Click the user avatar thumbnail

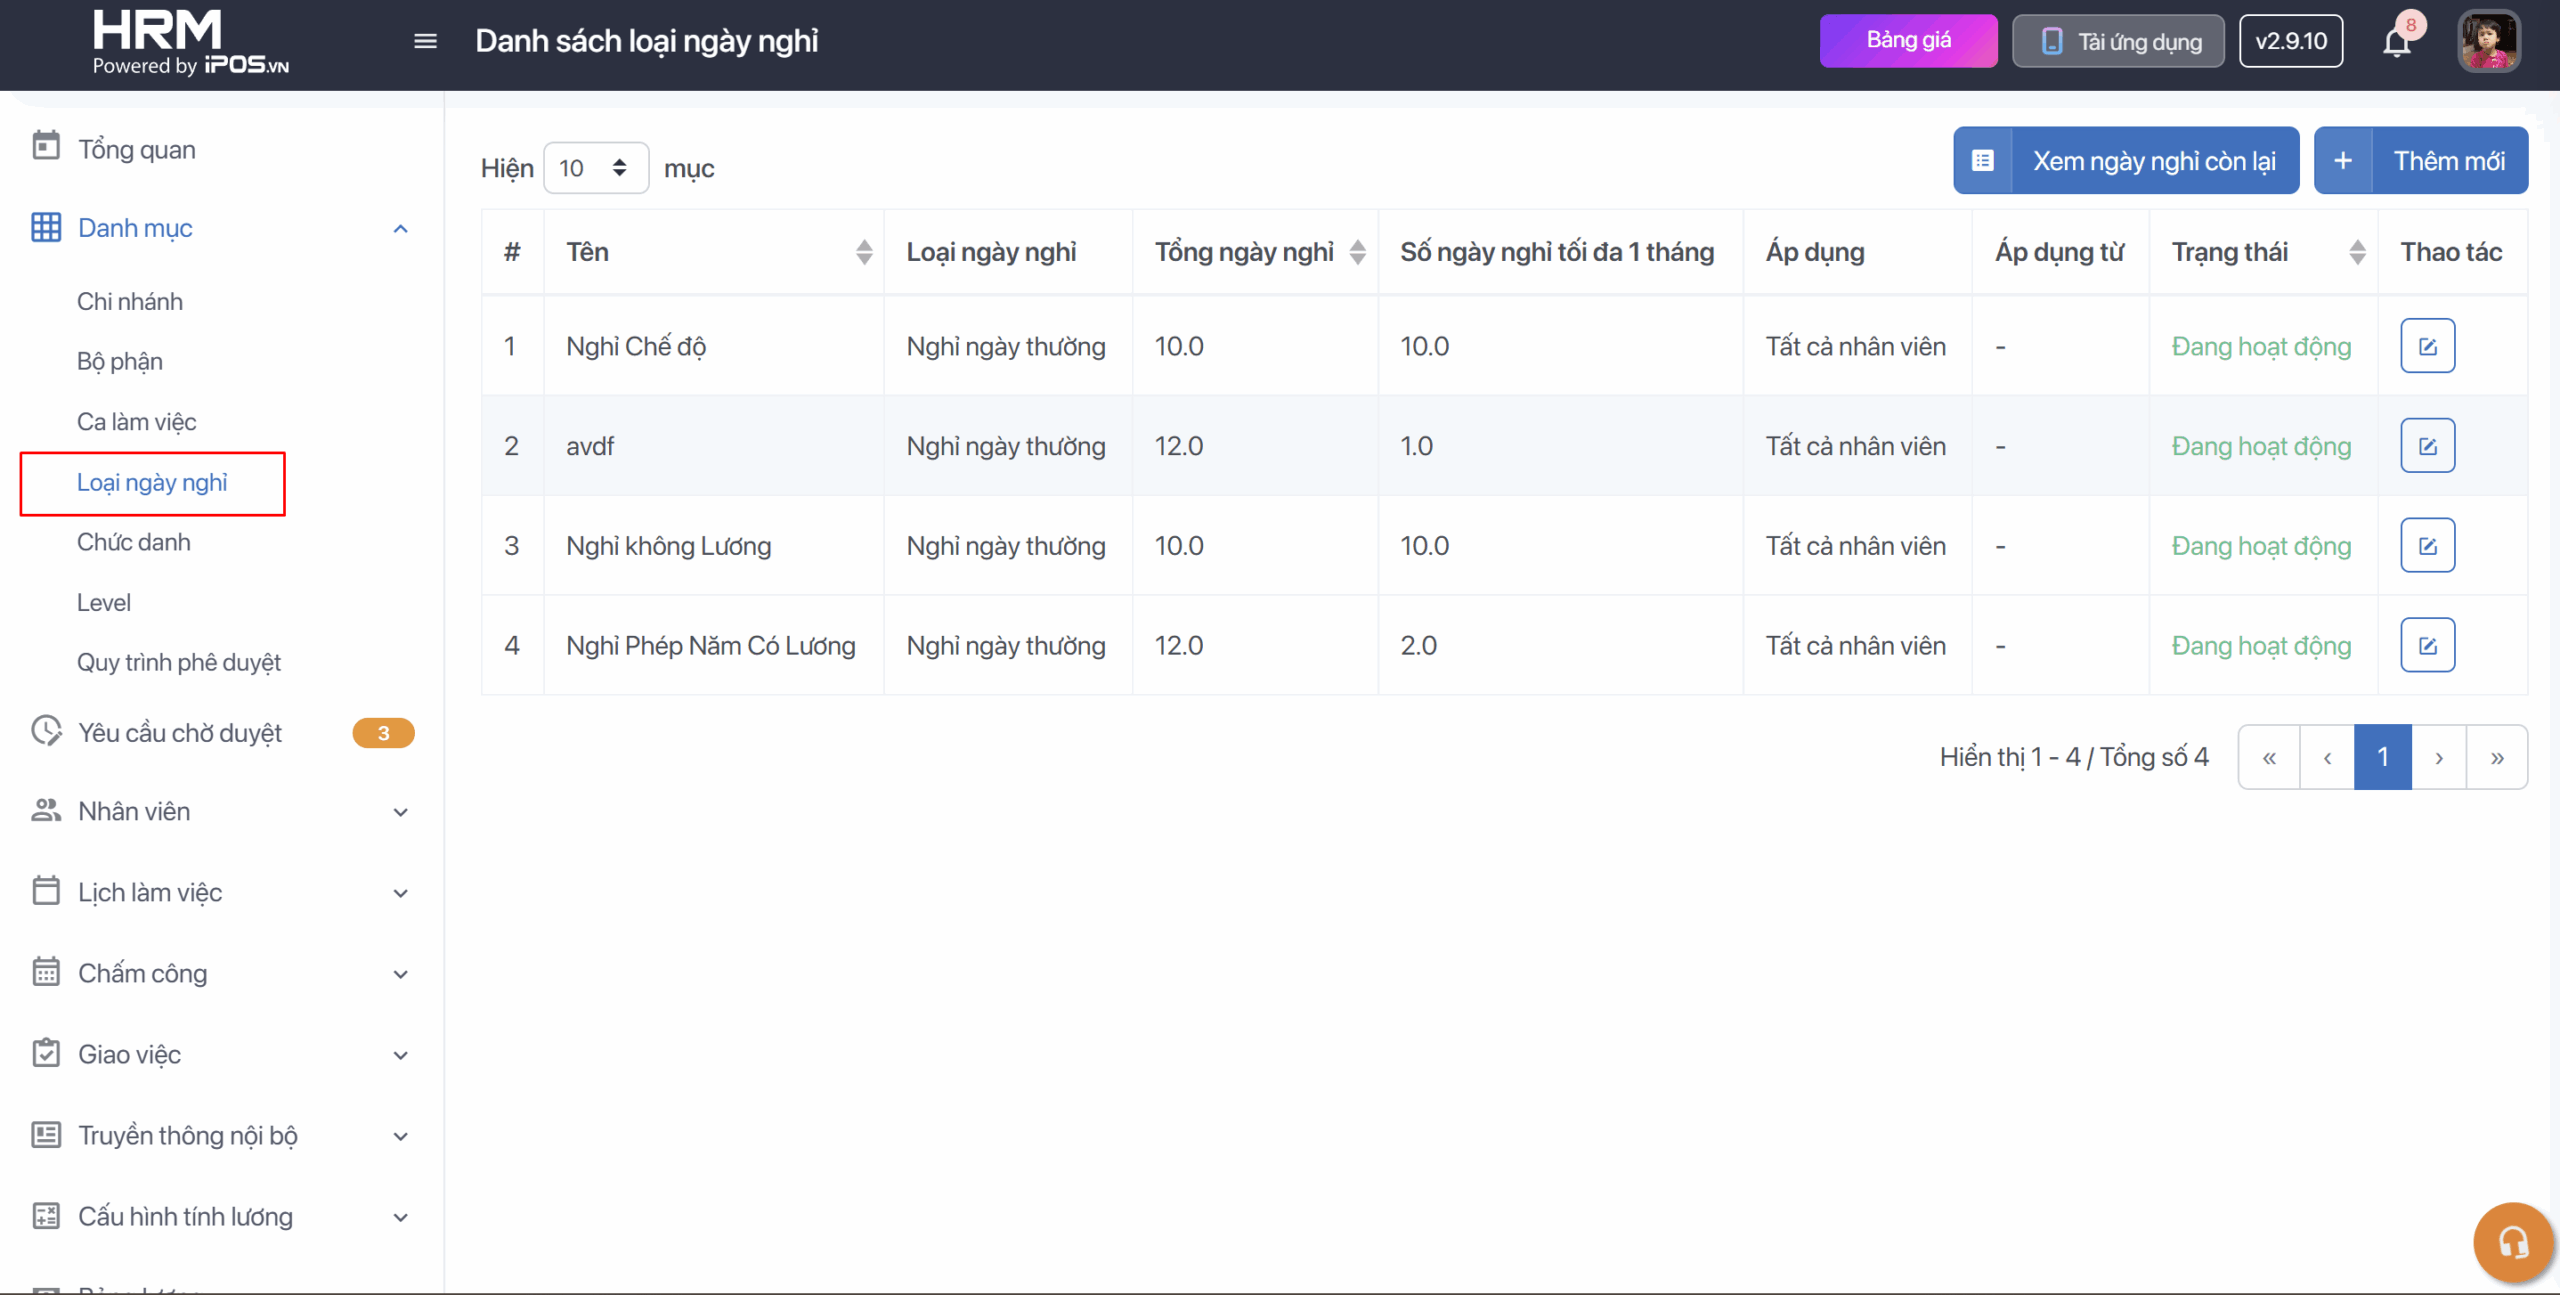coord(2488,42)
